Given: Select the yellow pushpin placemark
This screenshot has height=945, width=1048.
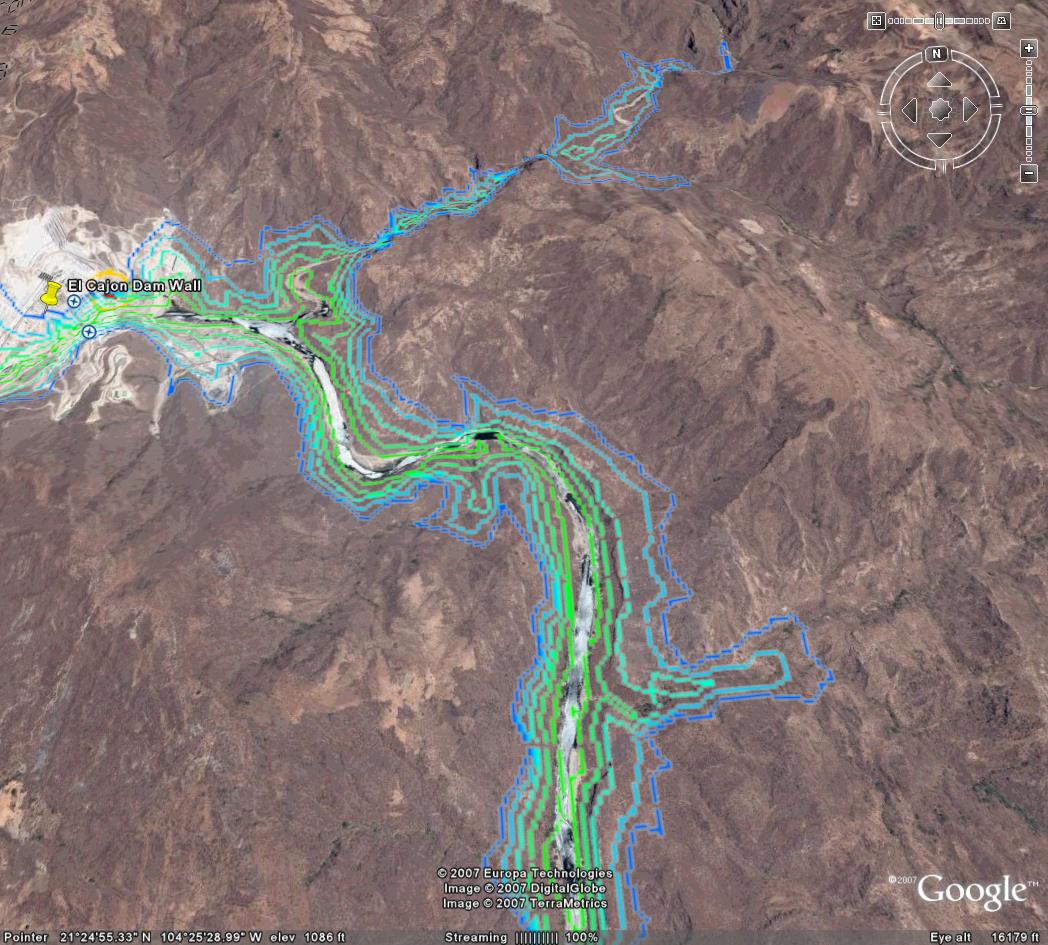Looking at the screenshot, I should tap(51, 293).
